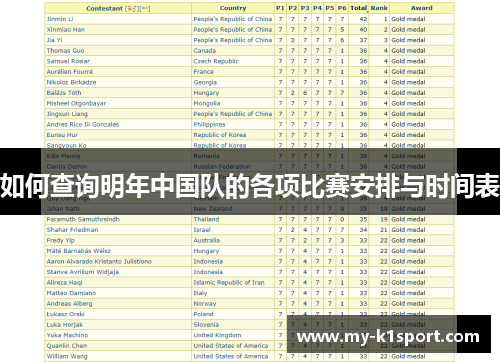Open the Thailand country page

pos(206,219)
